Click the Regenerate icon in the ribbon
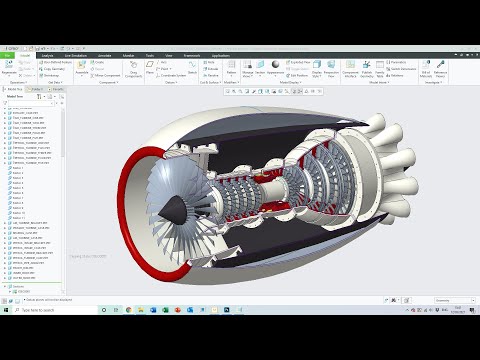The width and height of the screenshot is (480, 360). (9, 65)
